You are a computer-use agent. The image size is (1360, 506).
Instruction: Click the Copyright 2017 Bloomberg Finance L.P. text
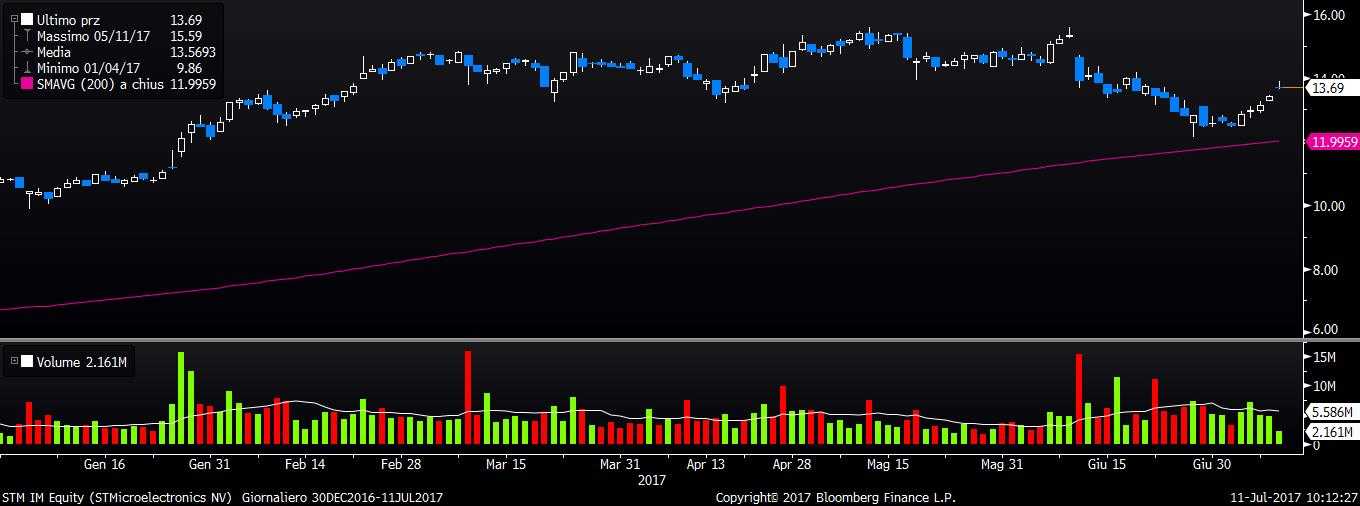point(836,497)
